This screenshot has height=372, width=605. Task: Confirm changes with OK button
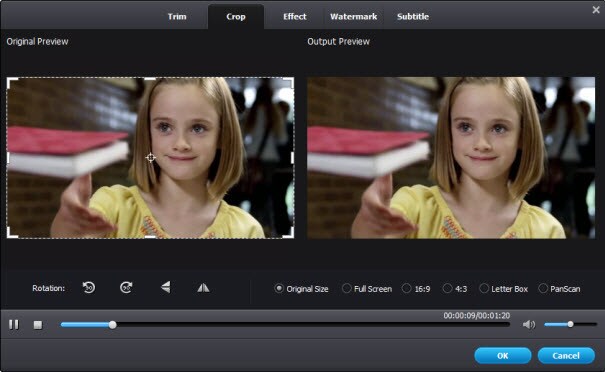point(503,355)
